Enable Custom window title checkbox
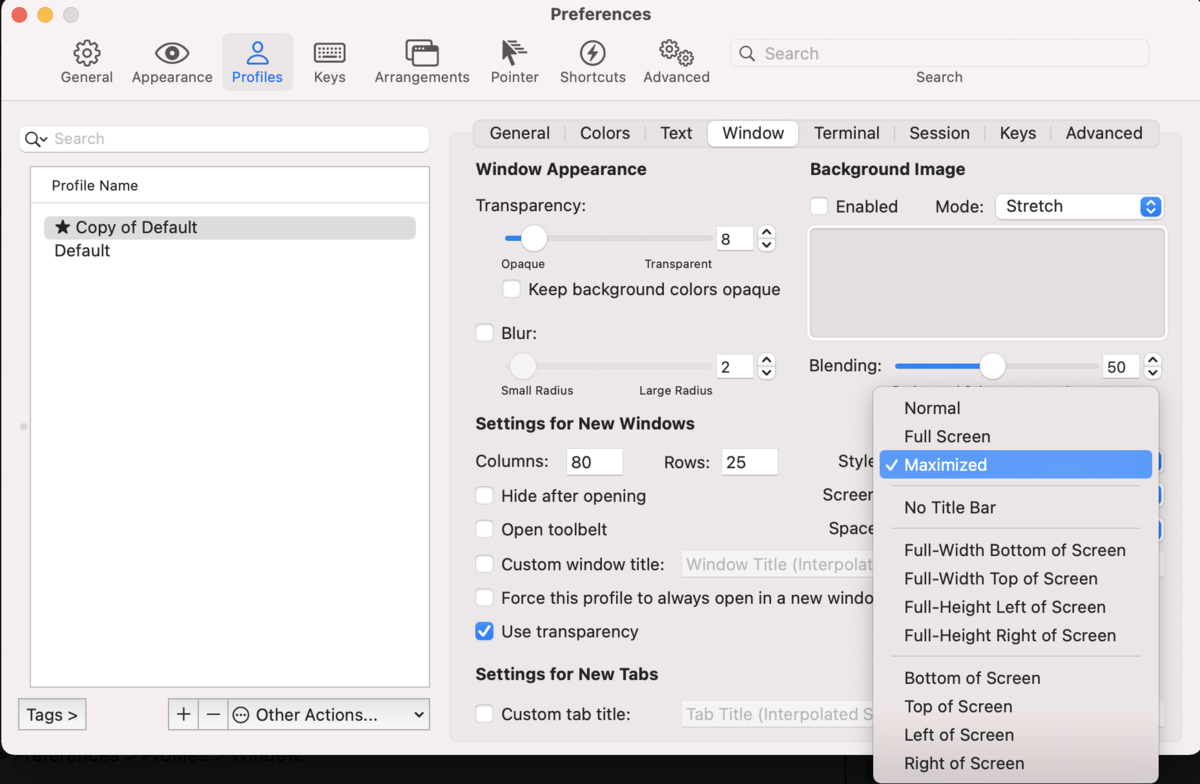The image size is (1200, 784). coord(484,564)
